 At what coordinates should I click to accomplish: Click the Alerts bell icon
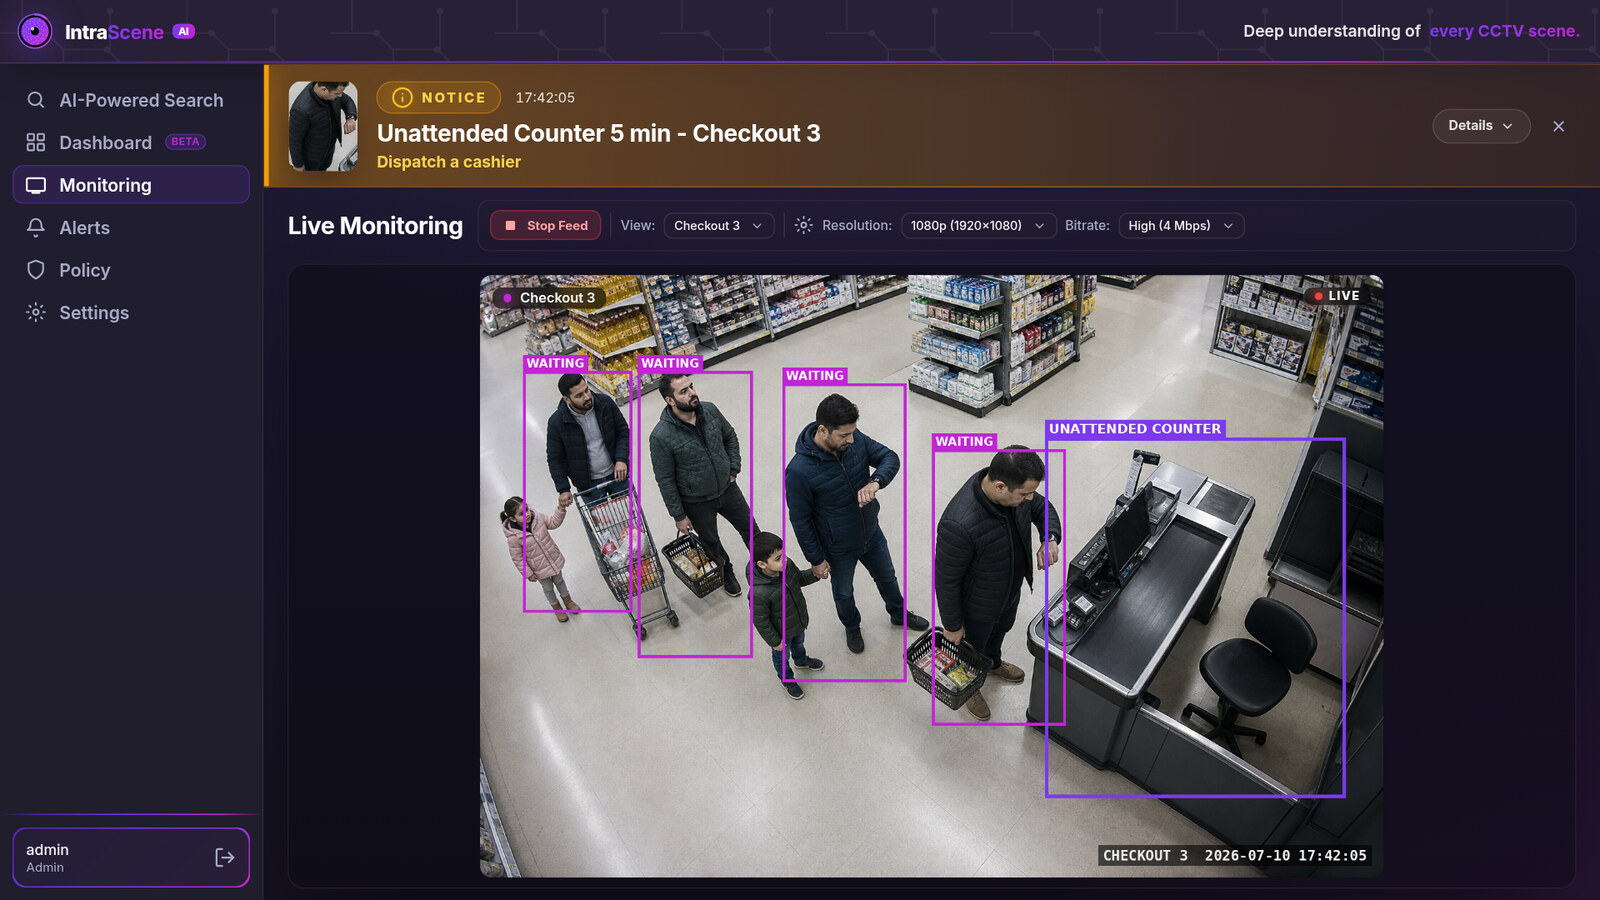[x=36, y=228]
